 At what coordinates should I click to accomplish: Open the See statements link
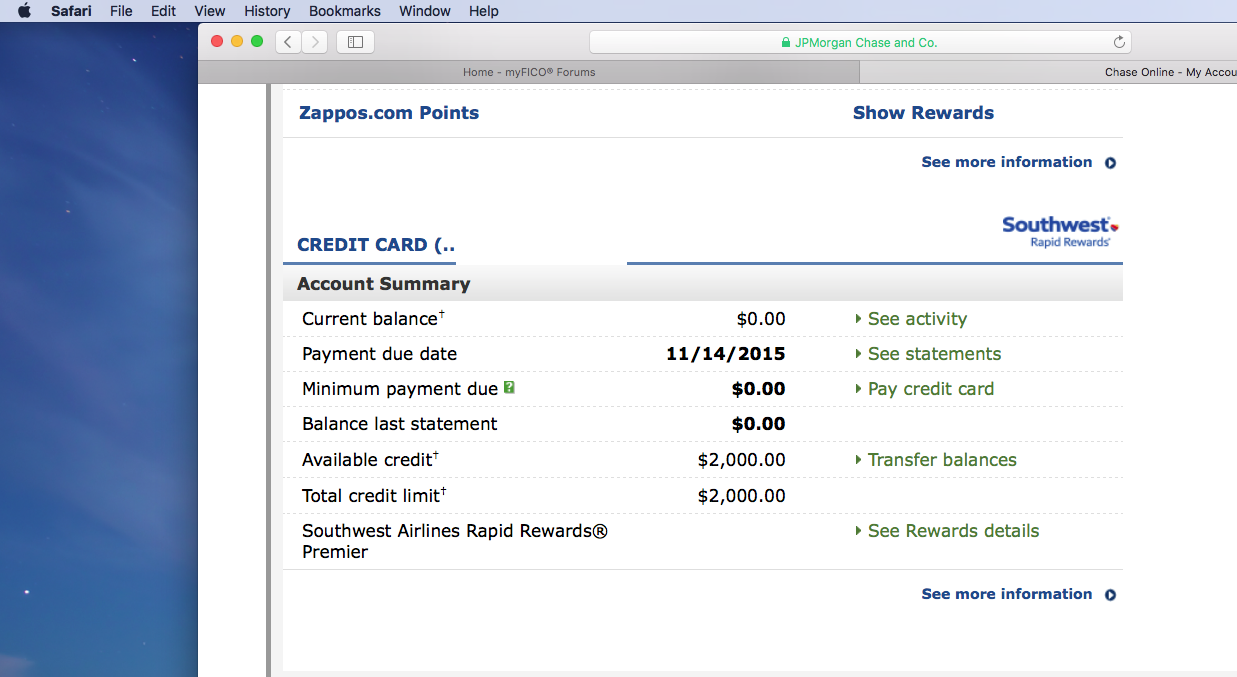(934, 354)
